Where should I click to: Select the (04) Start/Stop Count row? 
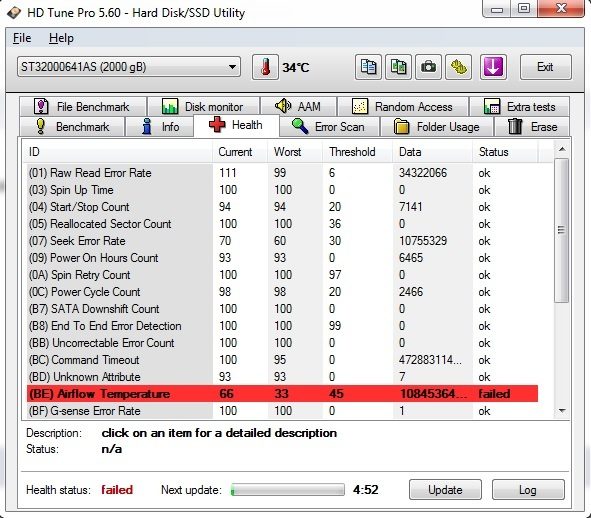pyautogui.click(x=282, y=207)
